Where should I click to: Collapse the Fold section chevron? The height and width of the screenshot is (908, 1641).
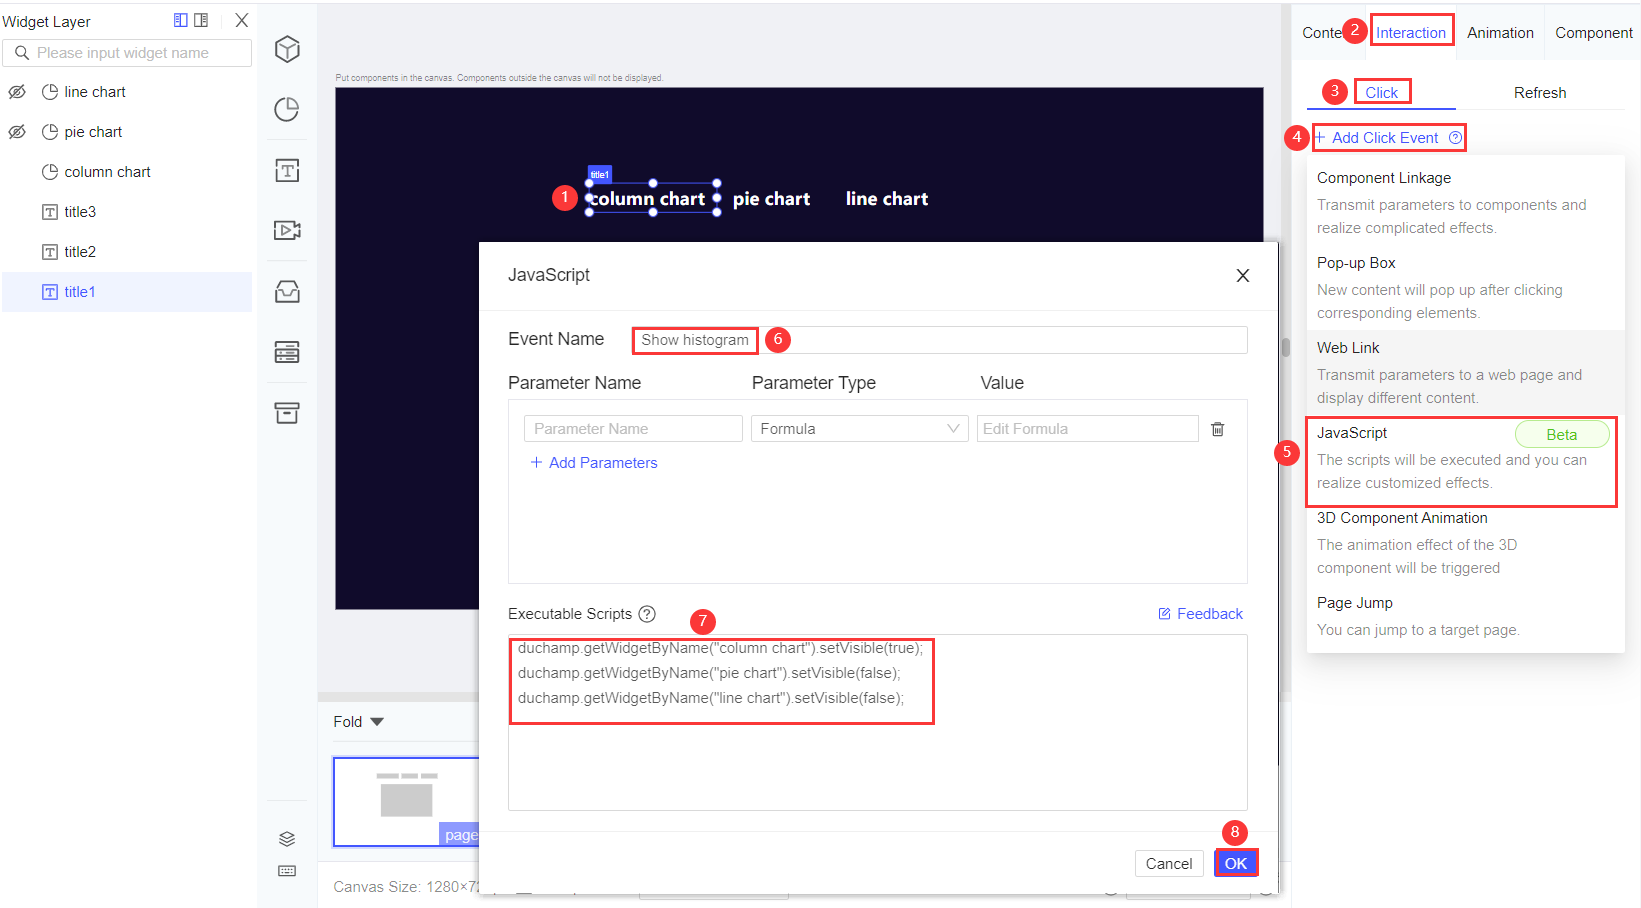[377, 721]
